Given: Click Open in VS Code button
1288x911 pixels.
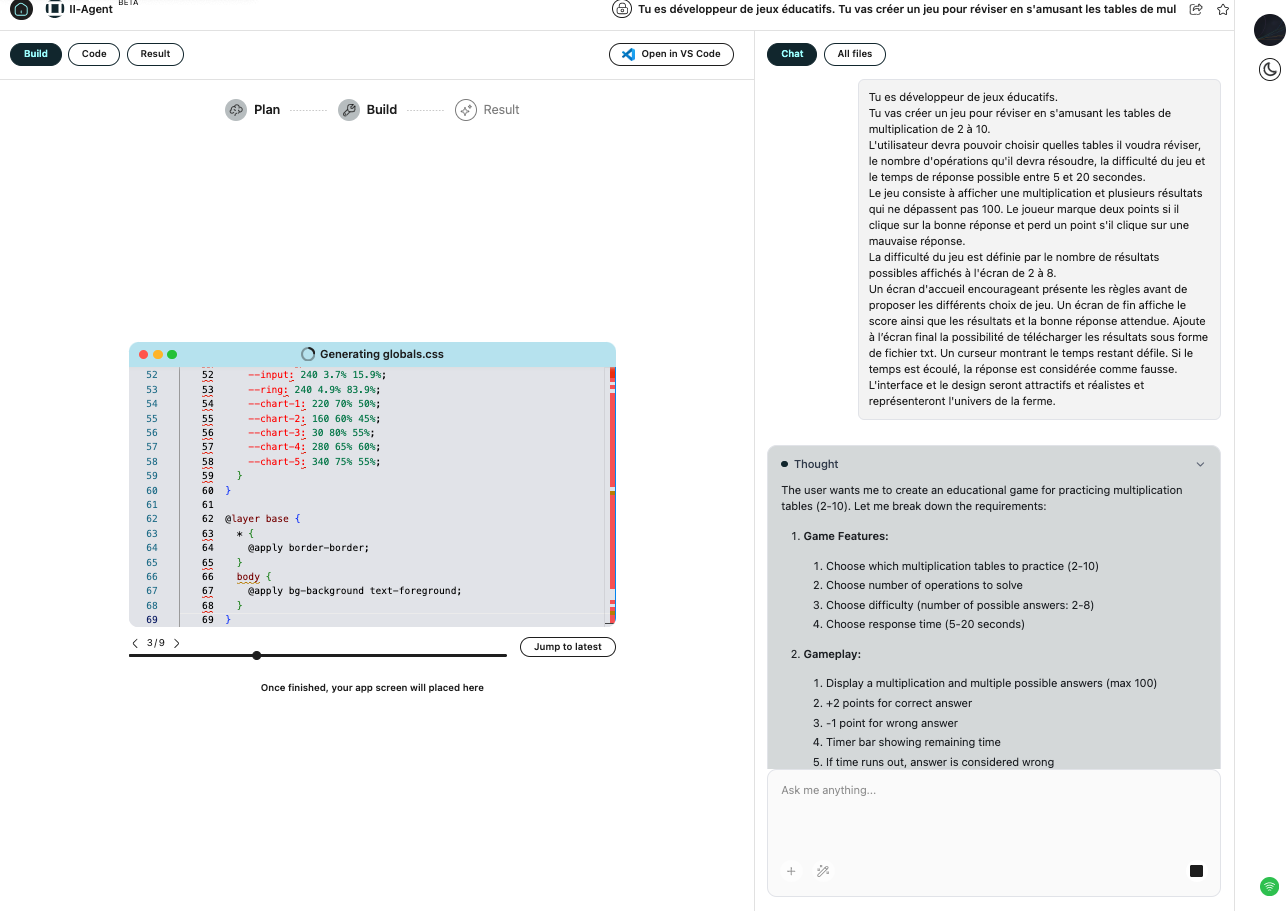Looking at the screenshot, I should pyautogui.click(x=671, y=54).
